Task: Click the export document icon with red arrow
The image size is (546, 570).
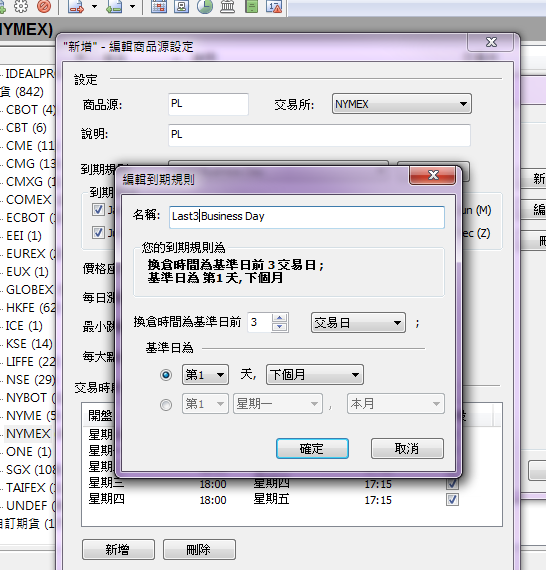Action: pos(76,6)
